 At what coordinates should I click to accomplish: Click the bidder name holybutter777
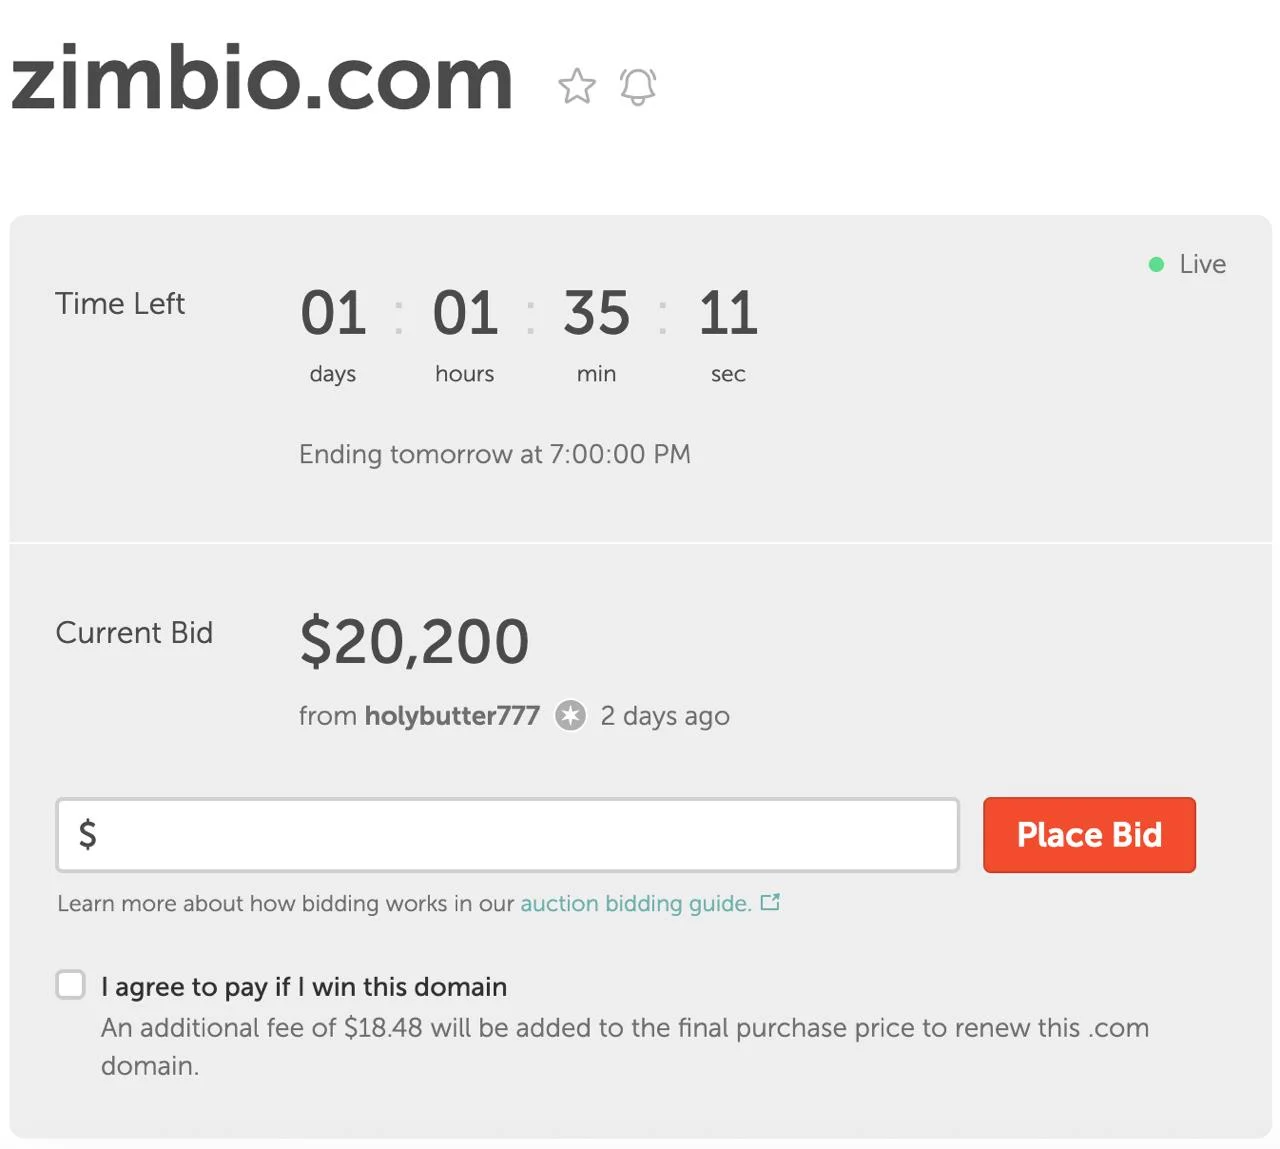(452, 715)
